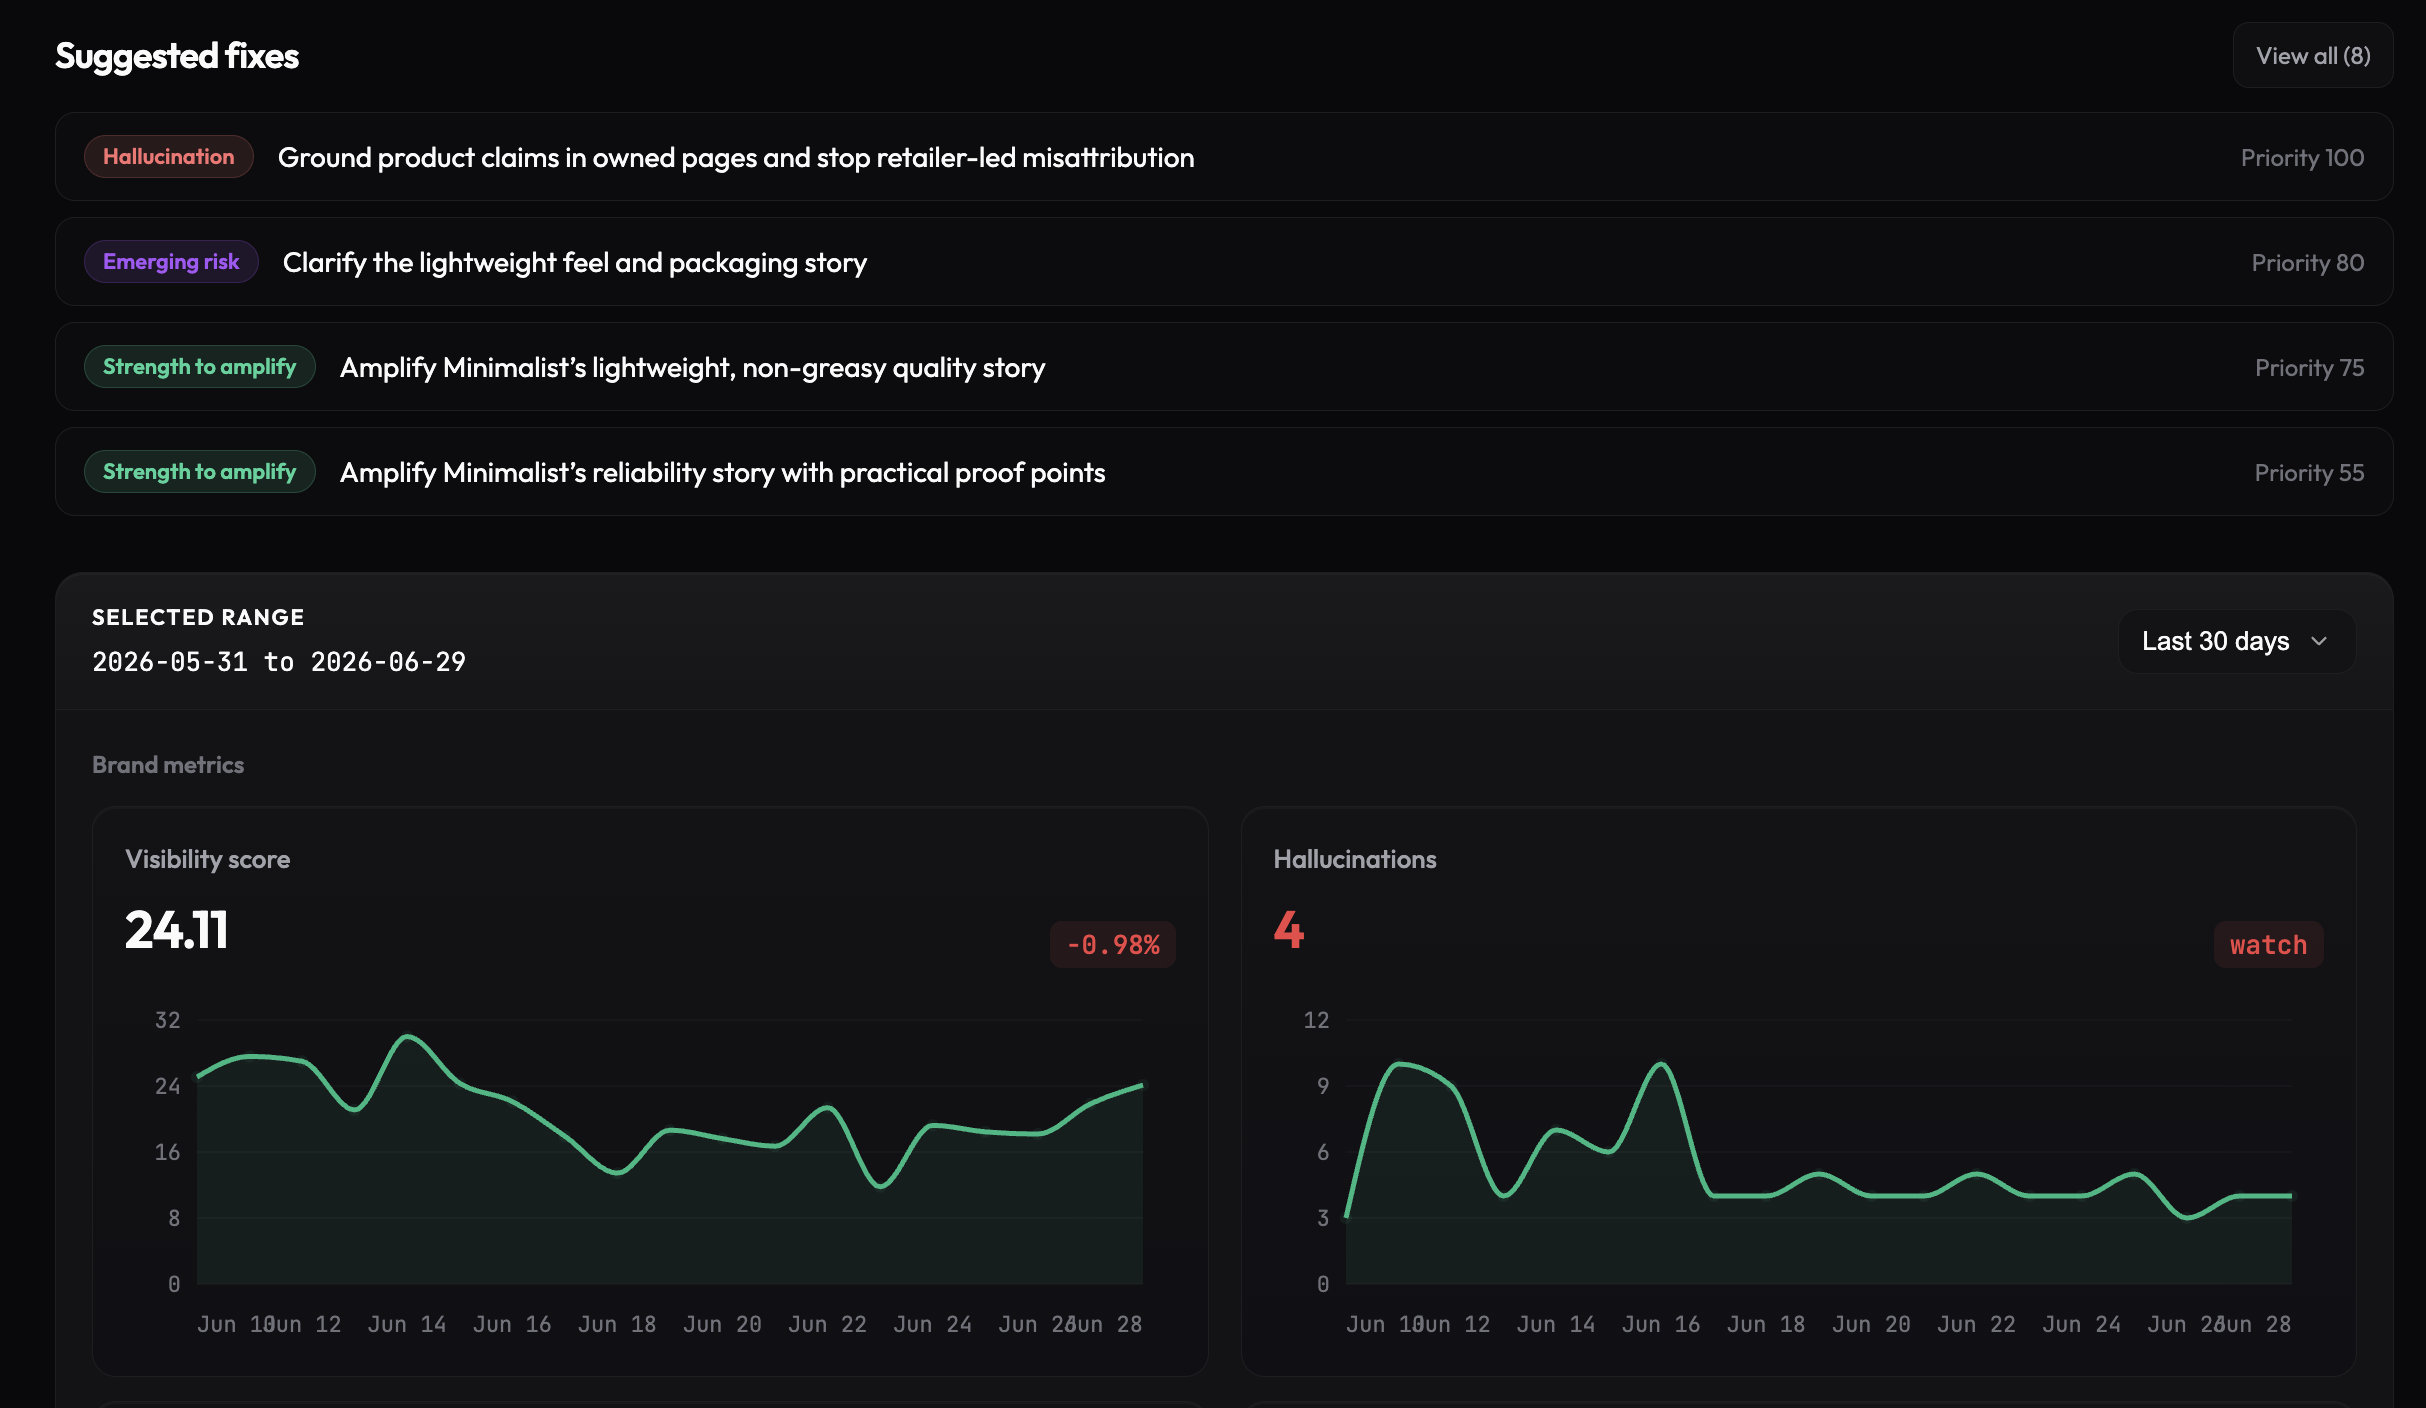Click Visibility chart y-axis value 32
This screenshot has width=2426, height=1408.
click(167, 1020)
